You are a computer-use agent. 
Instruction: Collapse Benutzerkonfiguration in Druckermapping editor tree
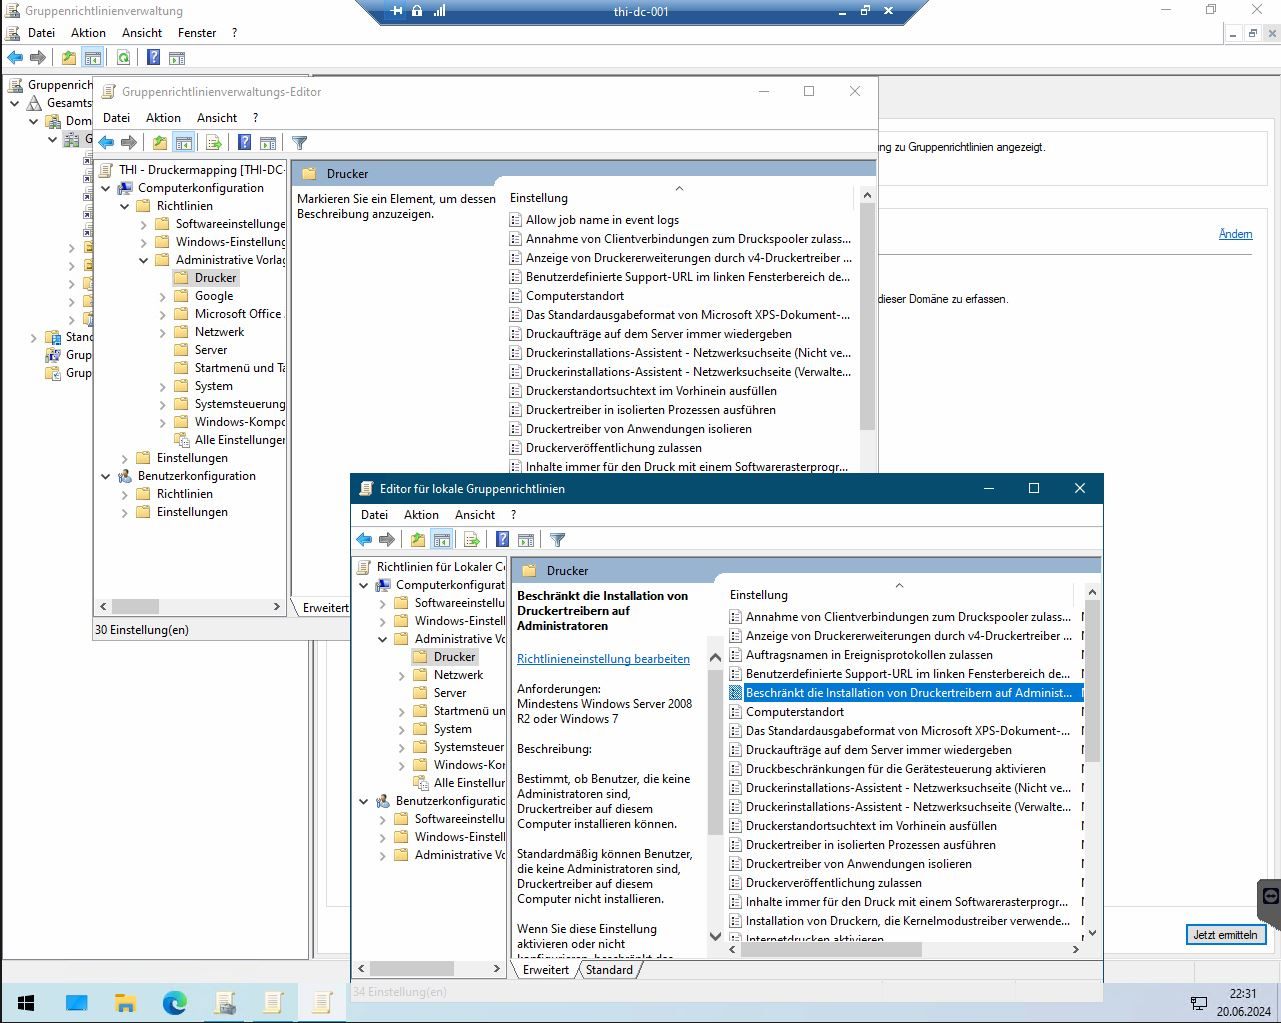click(106, 476)
